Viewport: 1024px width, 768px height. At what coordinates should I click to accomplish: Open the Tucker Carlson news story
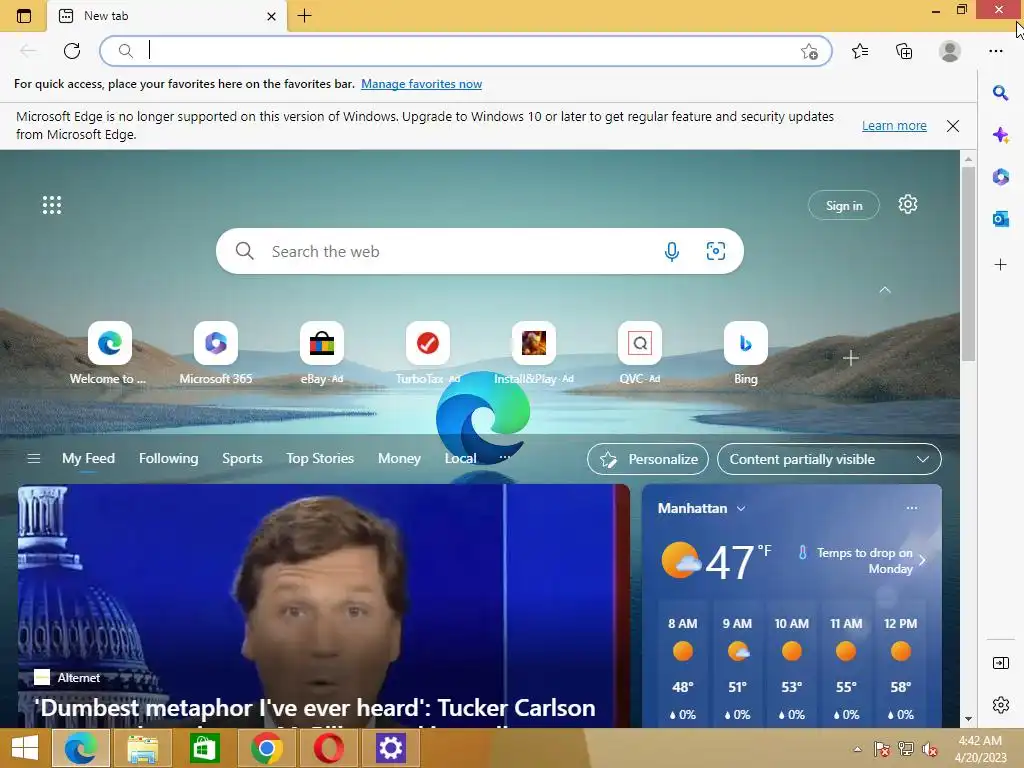[323, 606]
